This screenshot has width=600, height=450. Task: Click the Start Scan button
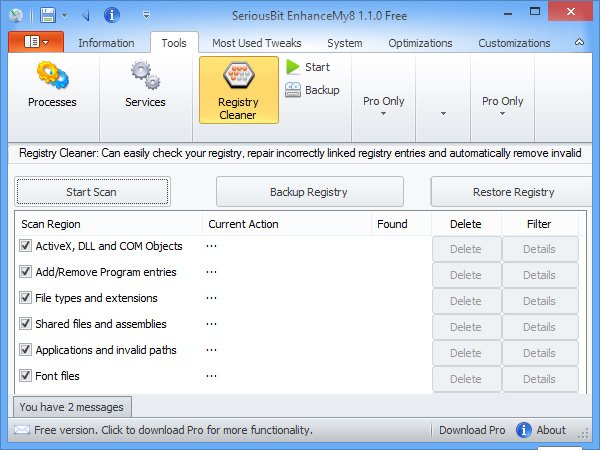[x=92, y=192]
